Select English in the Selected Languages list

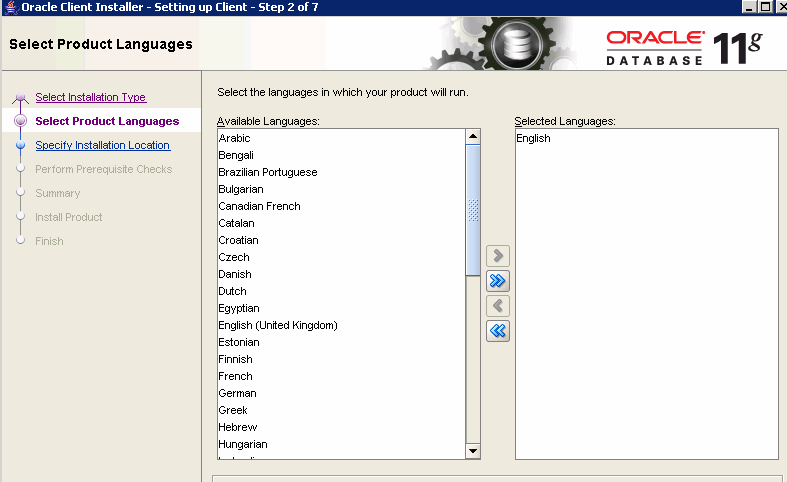[533, 138]
